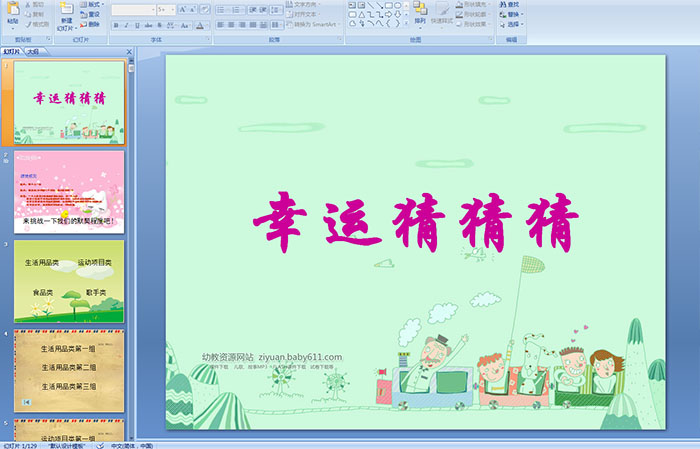Decrease indent level in paragraph group

(x=253, y=9)
